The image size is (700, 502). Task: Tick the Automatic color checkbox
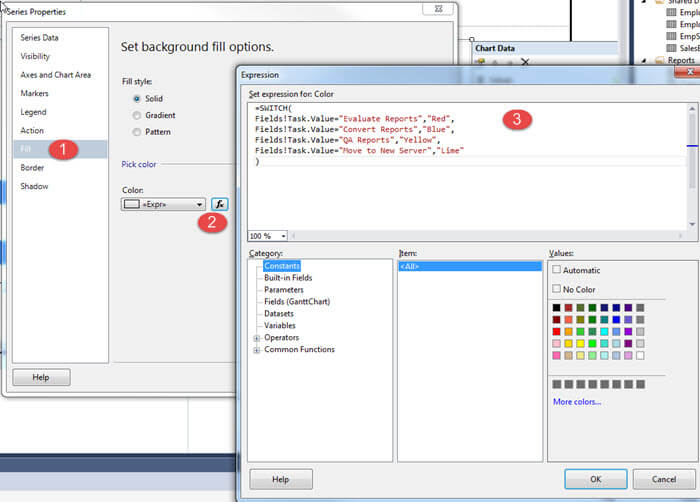click(x=556, y=269)
